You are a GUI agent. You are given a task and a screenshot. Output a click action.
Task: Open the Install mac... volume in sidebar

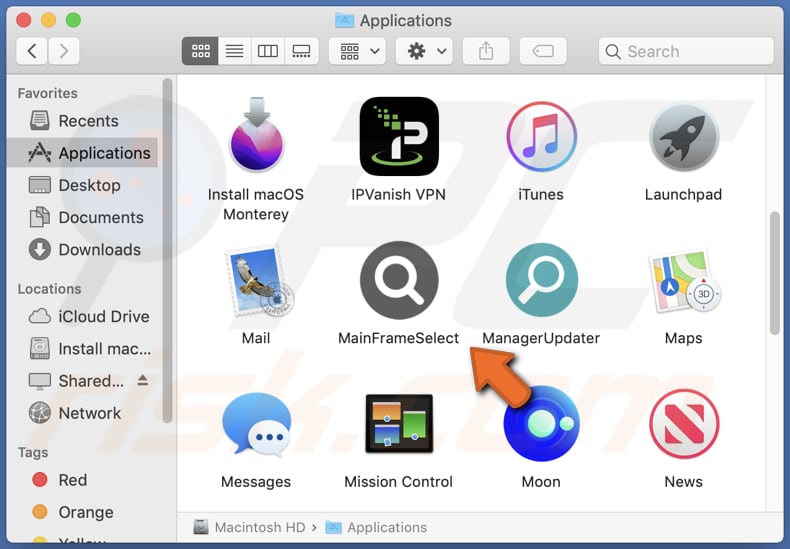(82, 349)
